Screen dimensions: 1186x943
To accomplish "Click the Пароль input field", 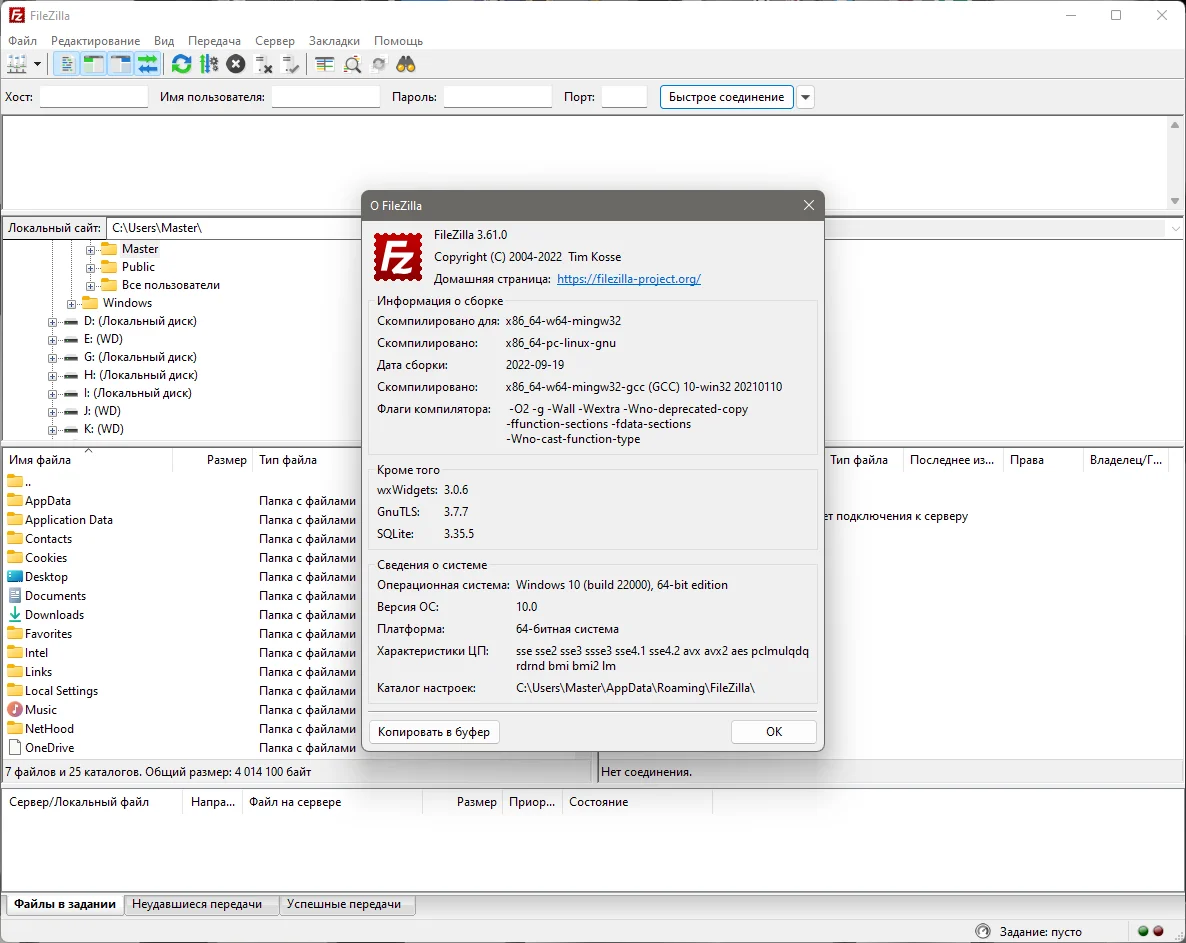I will (x=498, y=97).
